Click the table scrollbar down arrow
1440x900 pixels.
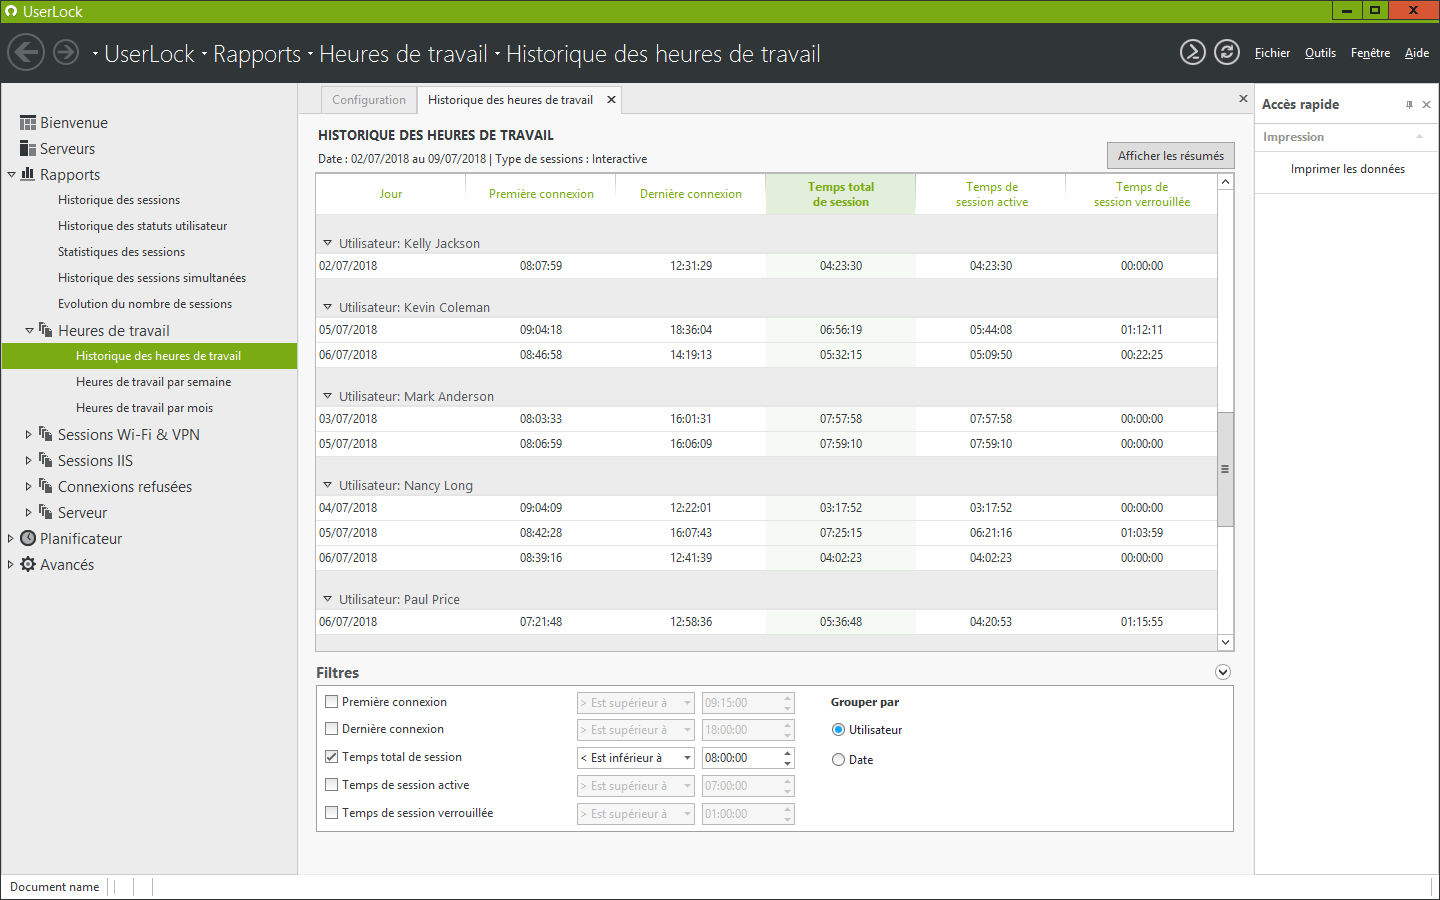(x=1225, y=642)
